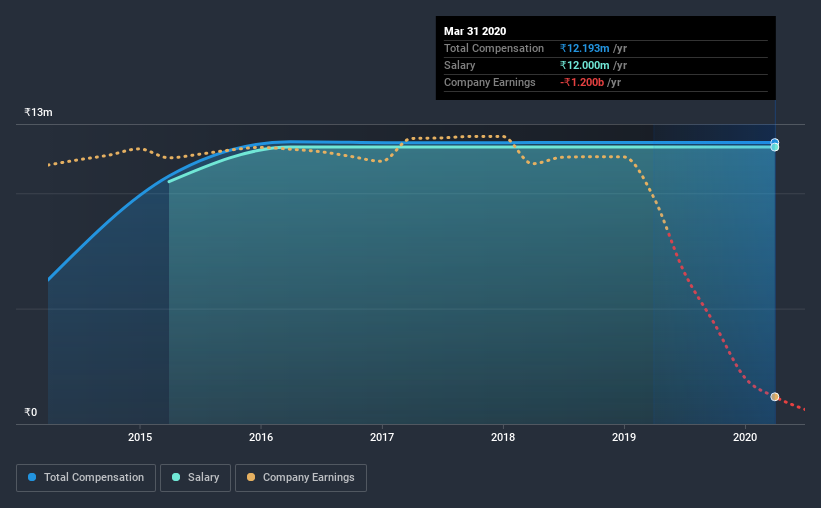Viewport: 821px width, 508px height.
Task: Click the Company Earnings label in tooltip
Action: click(490, 82)
